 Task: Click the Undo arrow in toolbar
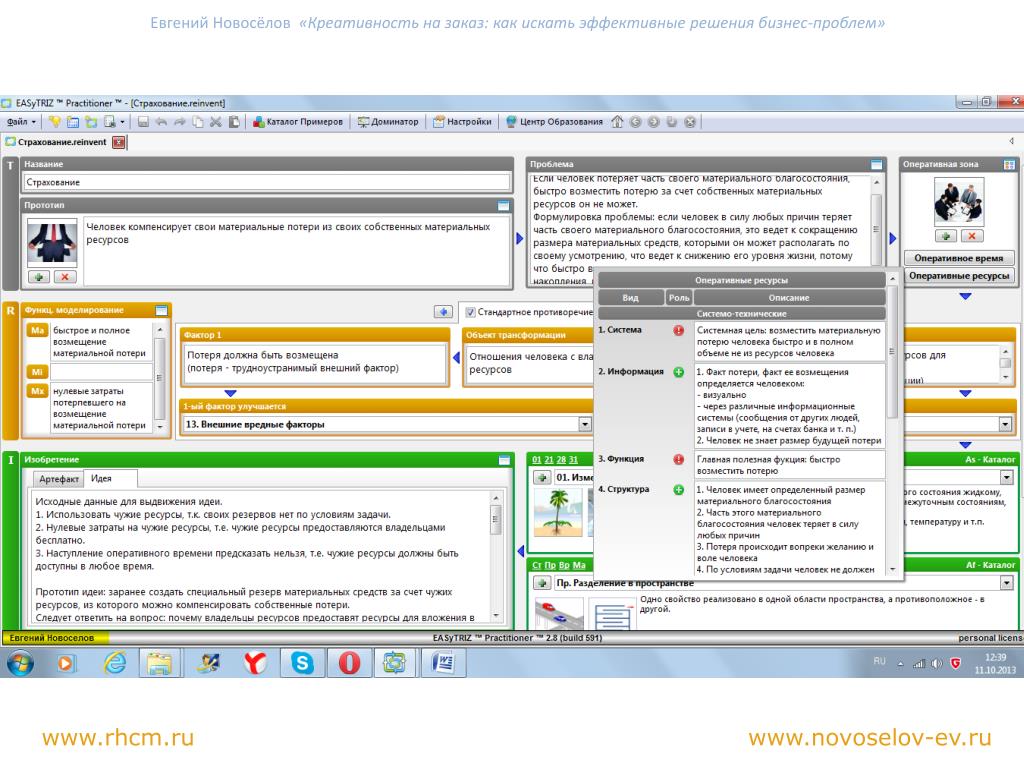click(x=161, y=121)
